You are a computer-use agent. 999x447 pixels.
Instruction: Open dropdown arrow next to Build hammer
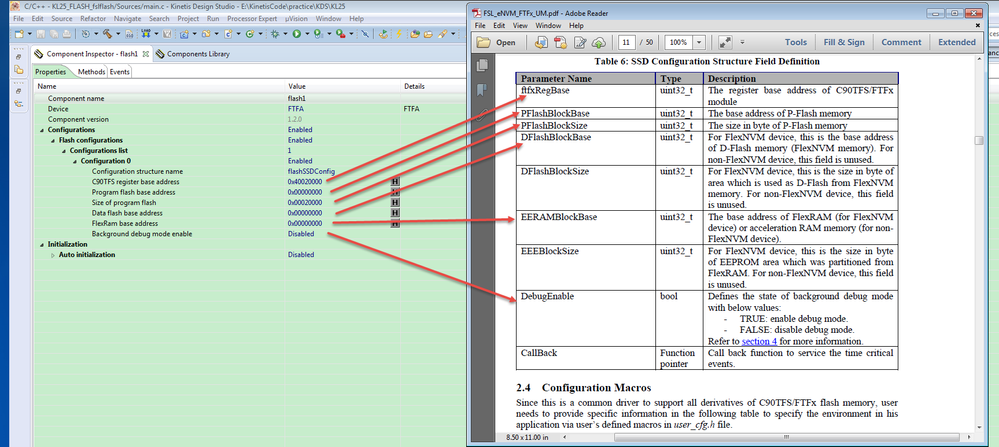(x=118, y=34)
